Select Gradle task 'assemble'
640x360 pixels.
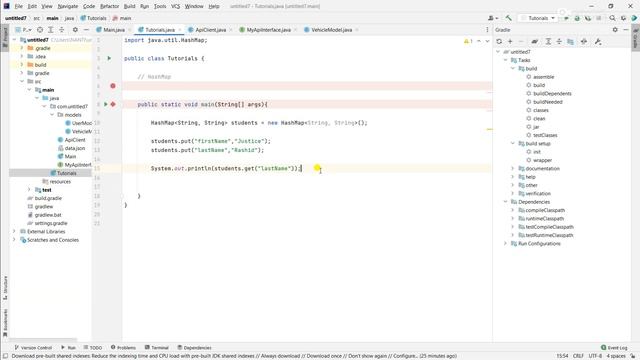pos(543,77)
